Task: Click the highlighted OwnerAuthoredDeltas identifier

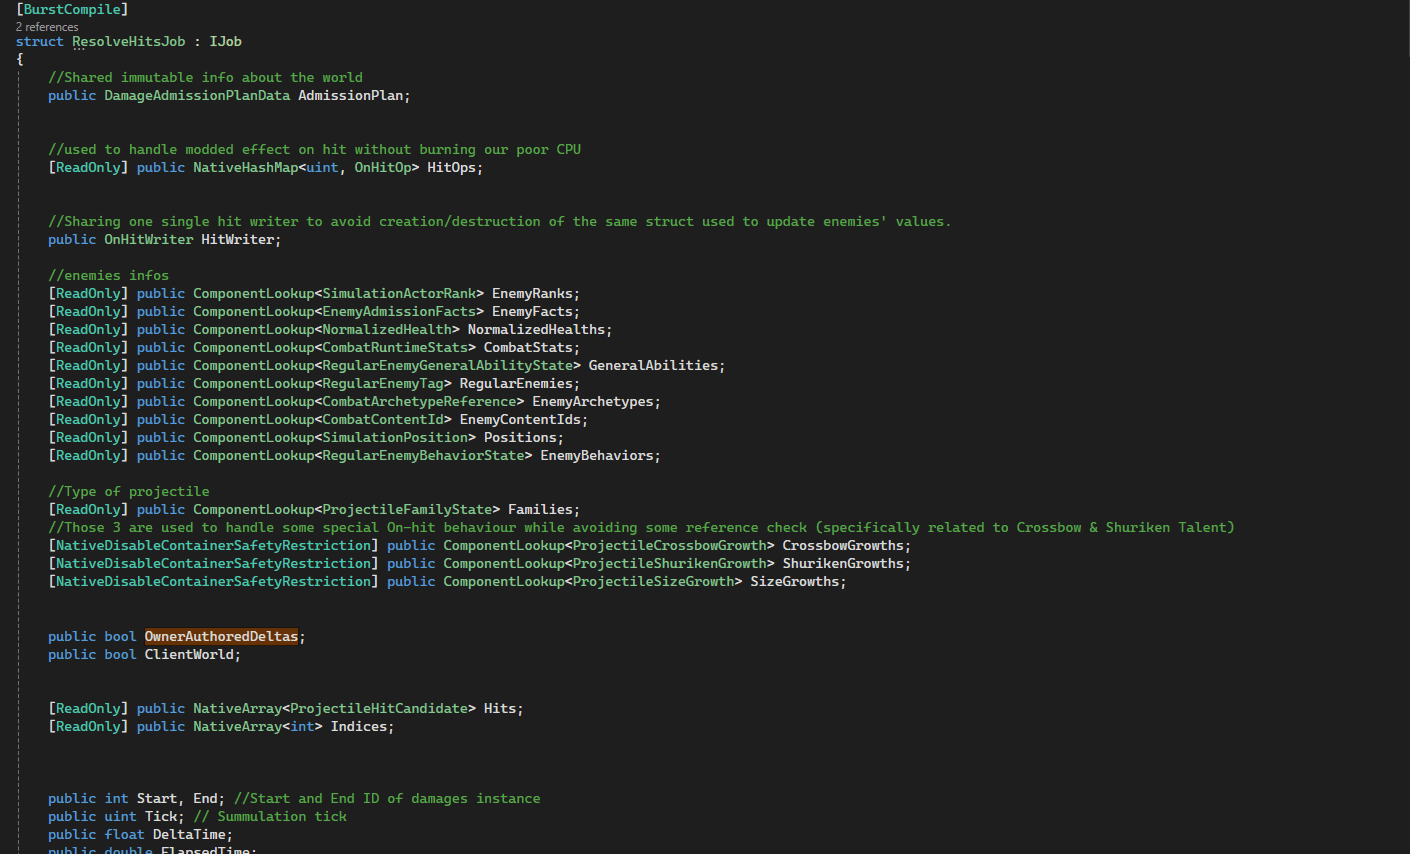Action: pos(221,636)
